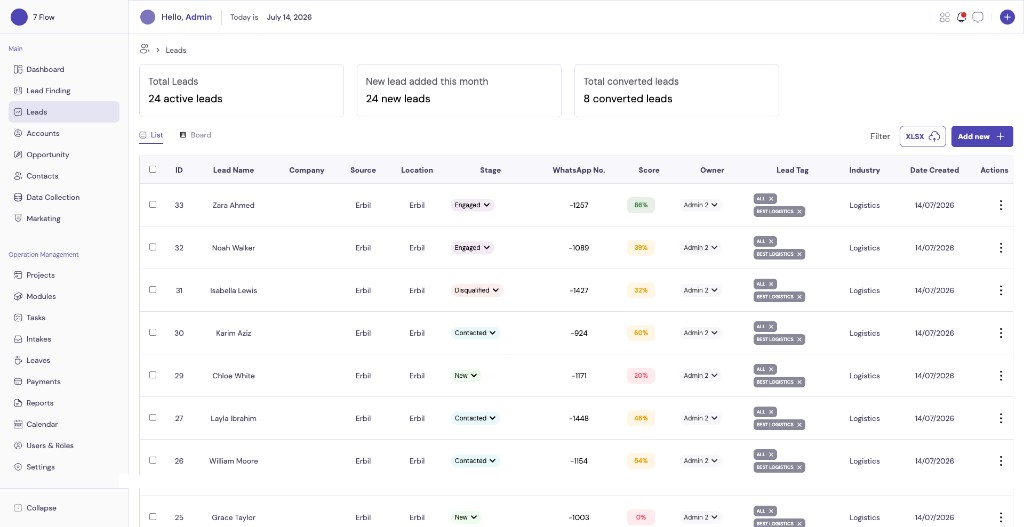Check the box for lead ID 32

coord(153,247)
